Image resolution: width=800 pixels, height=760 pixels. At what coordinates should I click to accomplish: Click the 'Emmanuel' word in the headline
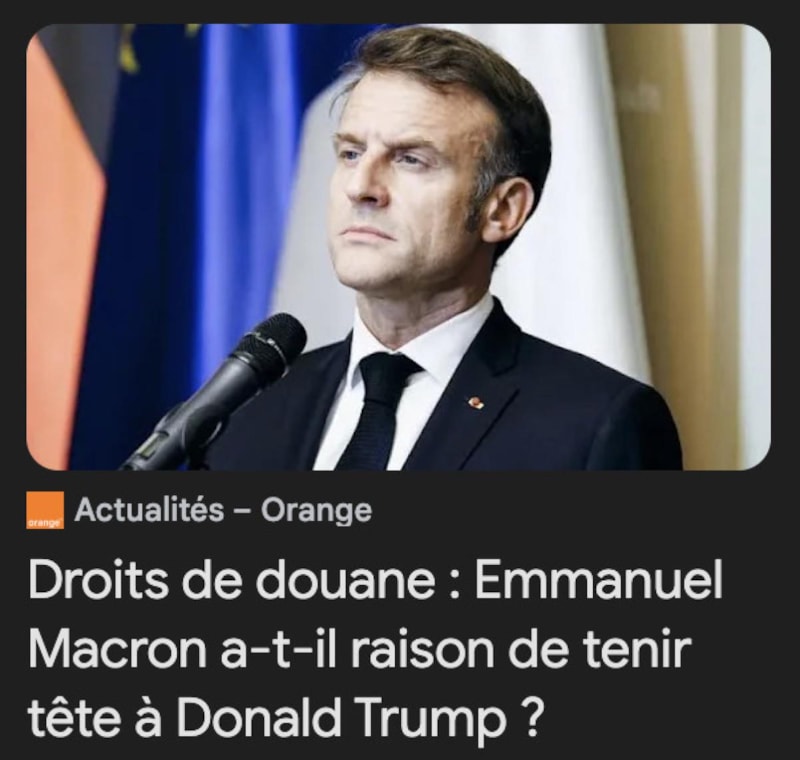599,581
